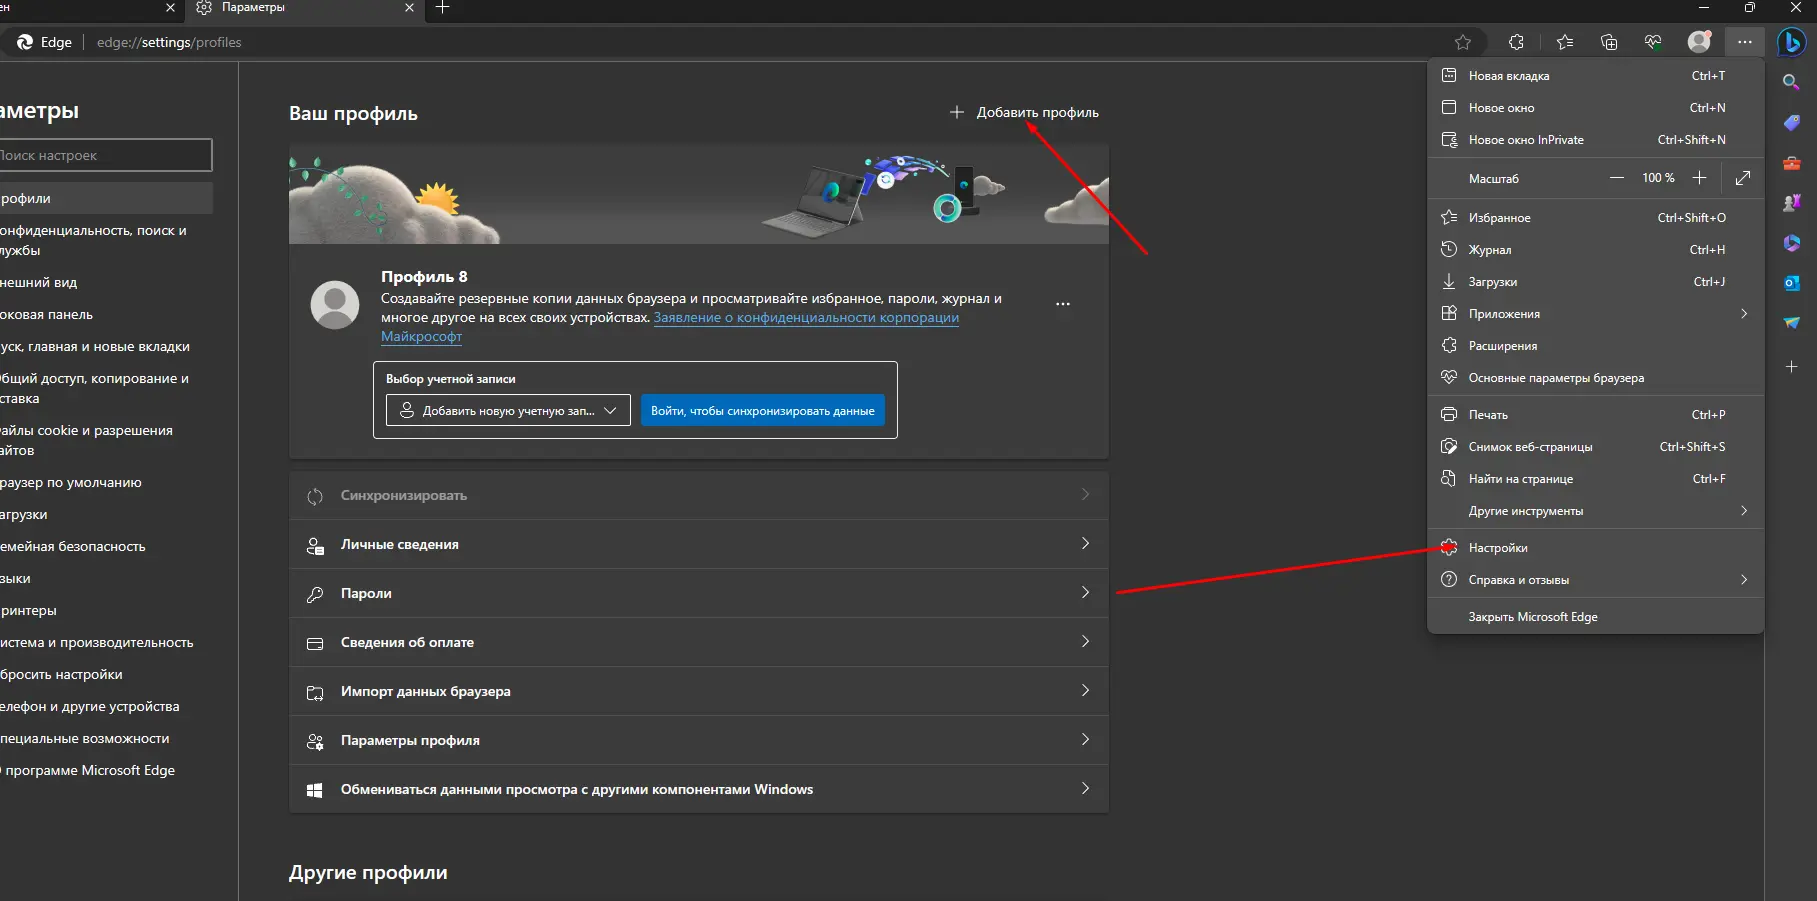Open the Семейная безопасность settings section
1817x901 pixels.
tap(105, 546)
